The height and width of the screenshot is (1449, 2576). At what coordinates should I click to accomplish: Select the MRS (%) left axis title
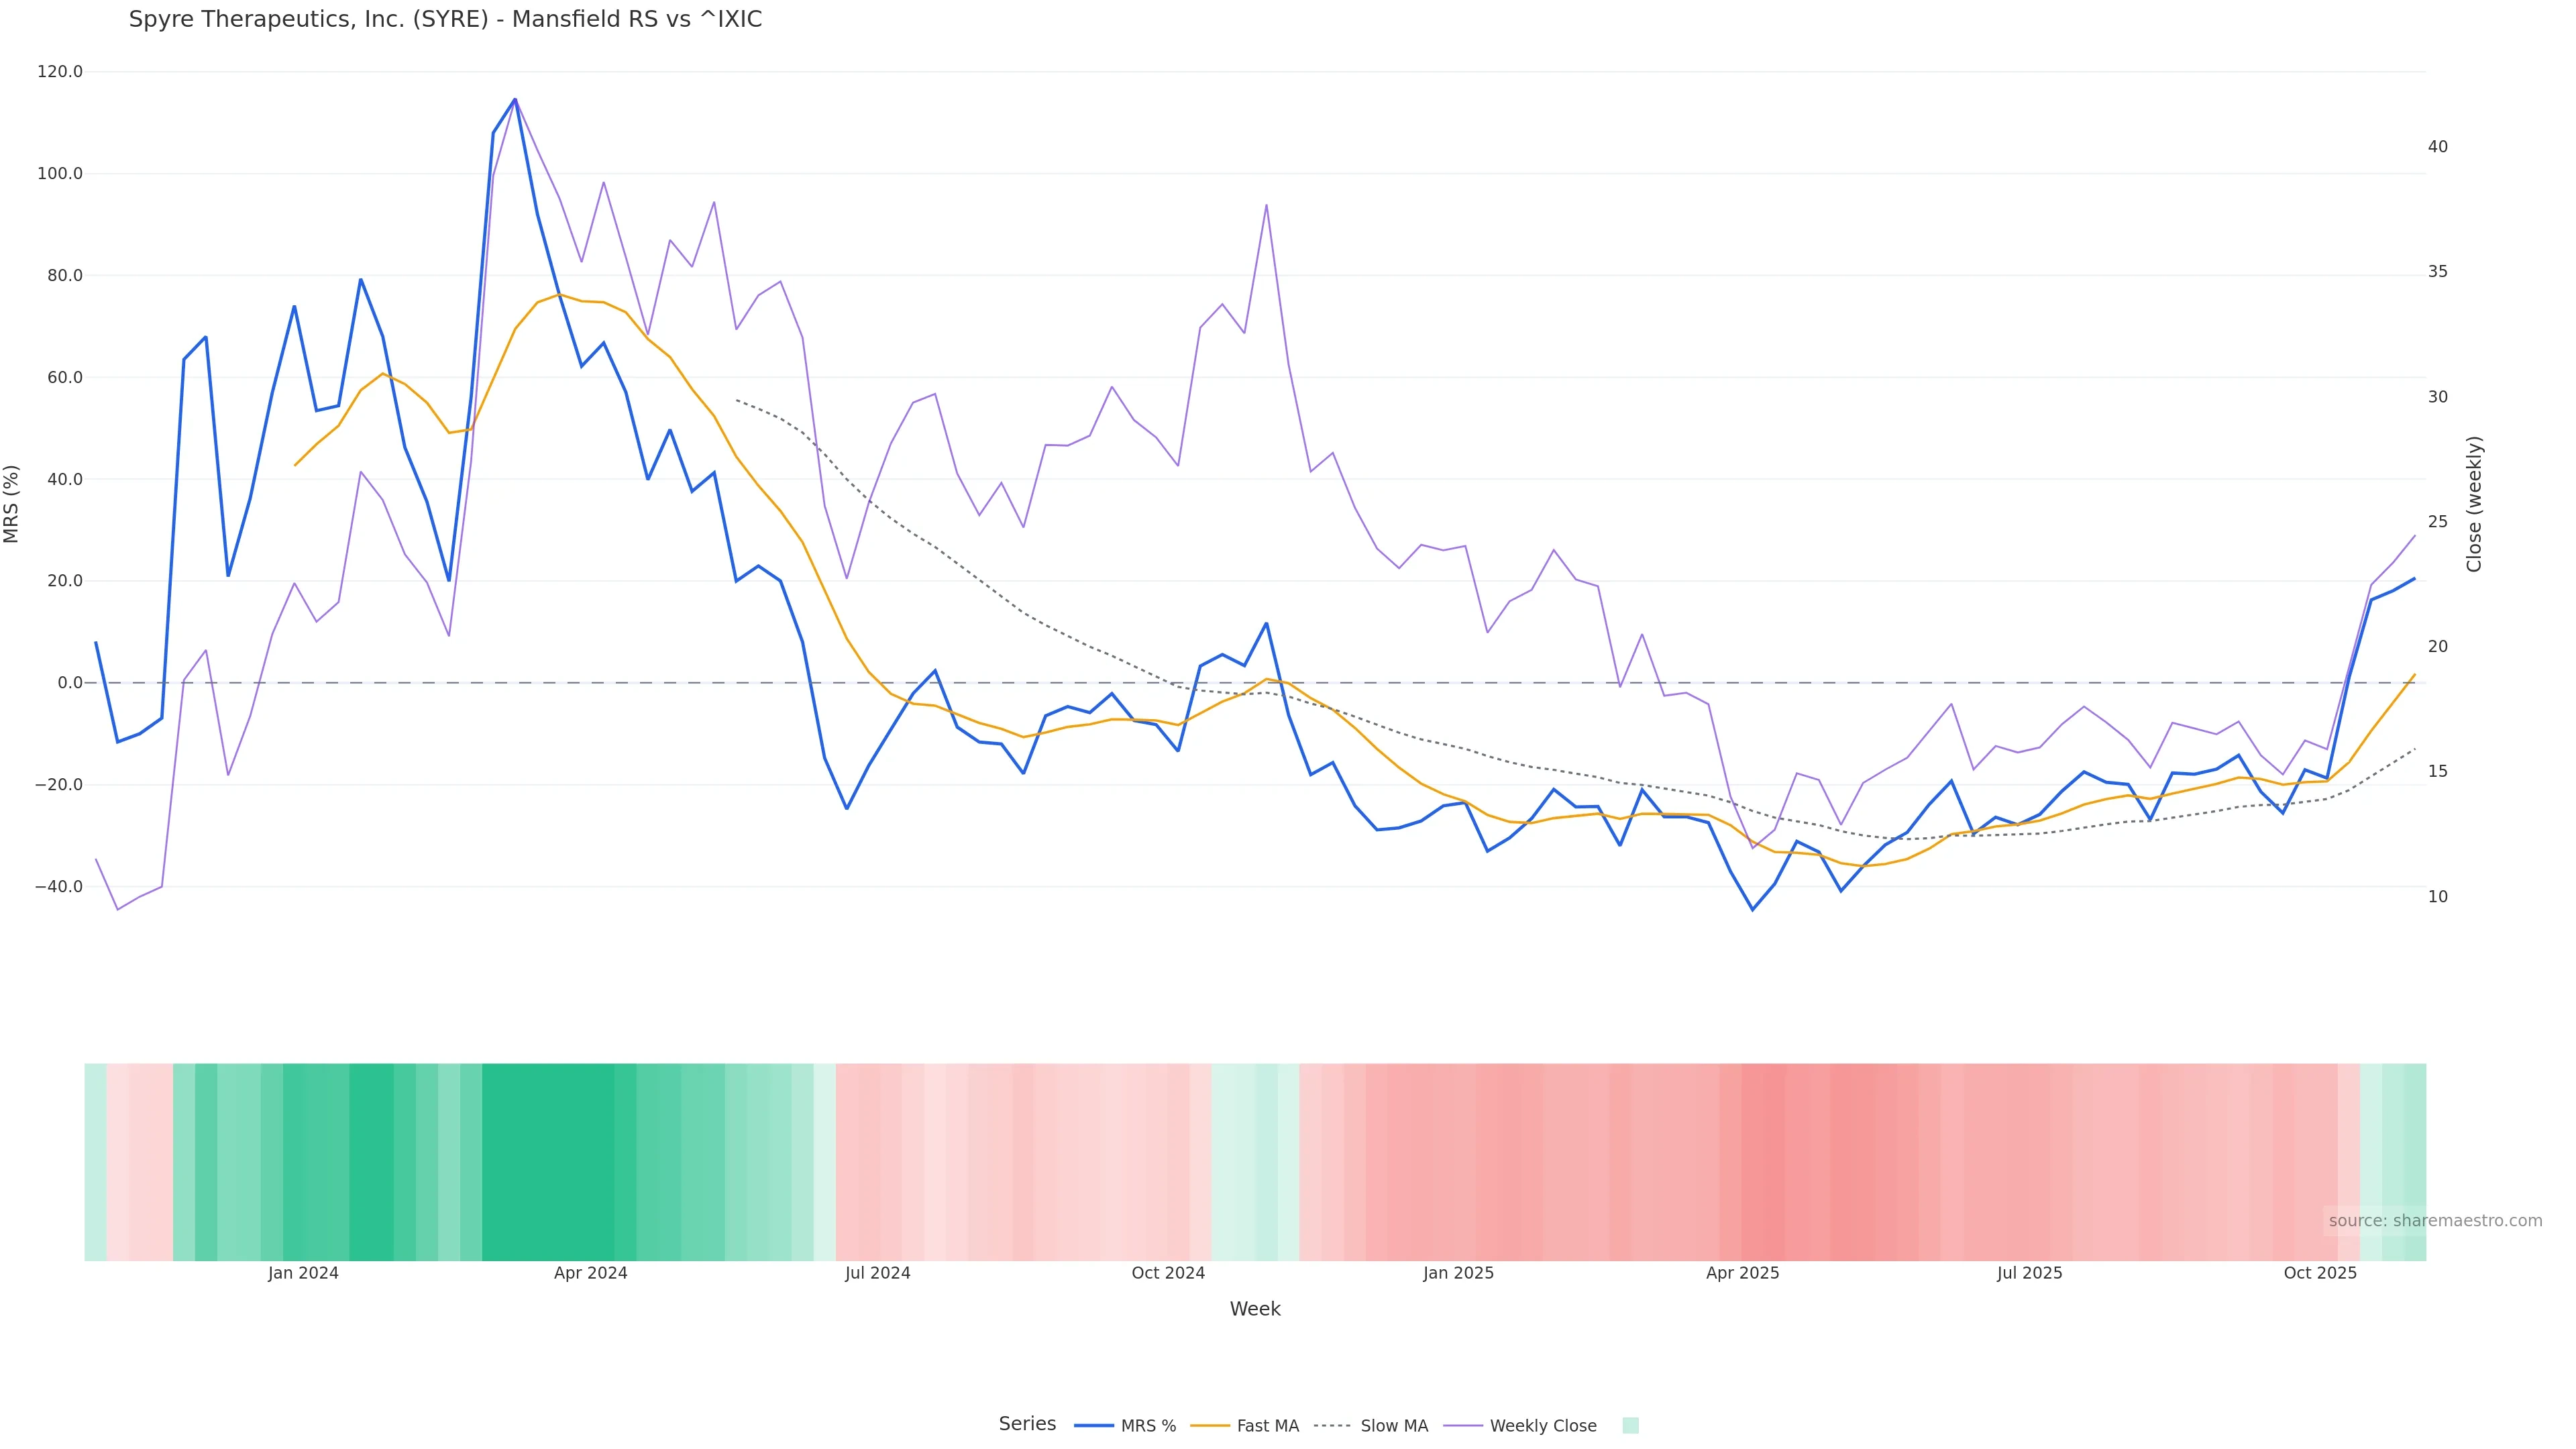click(12, 504)
